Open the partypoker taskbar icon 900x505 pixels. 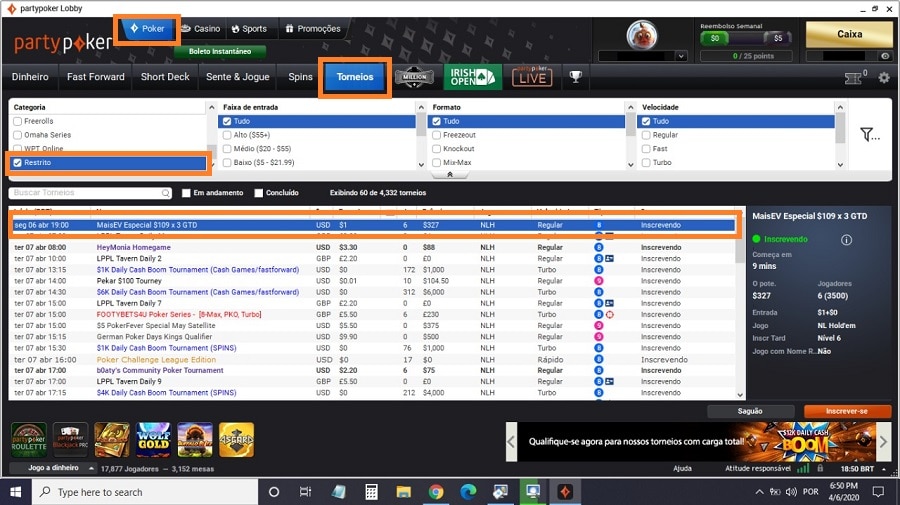click(565, 492)
